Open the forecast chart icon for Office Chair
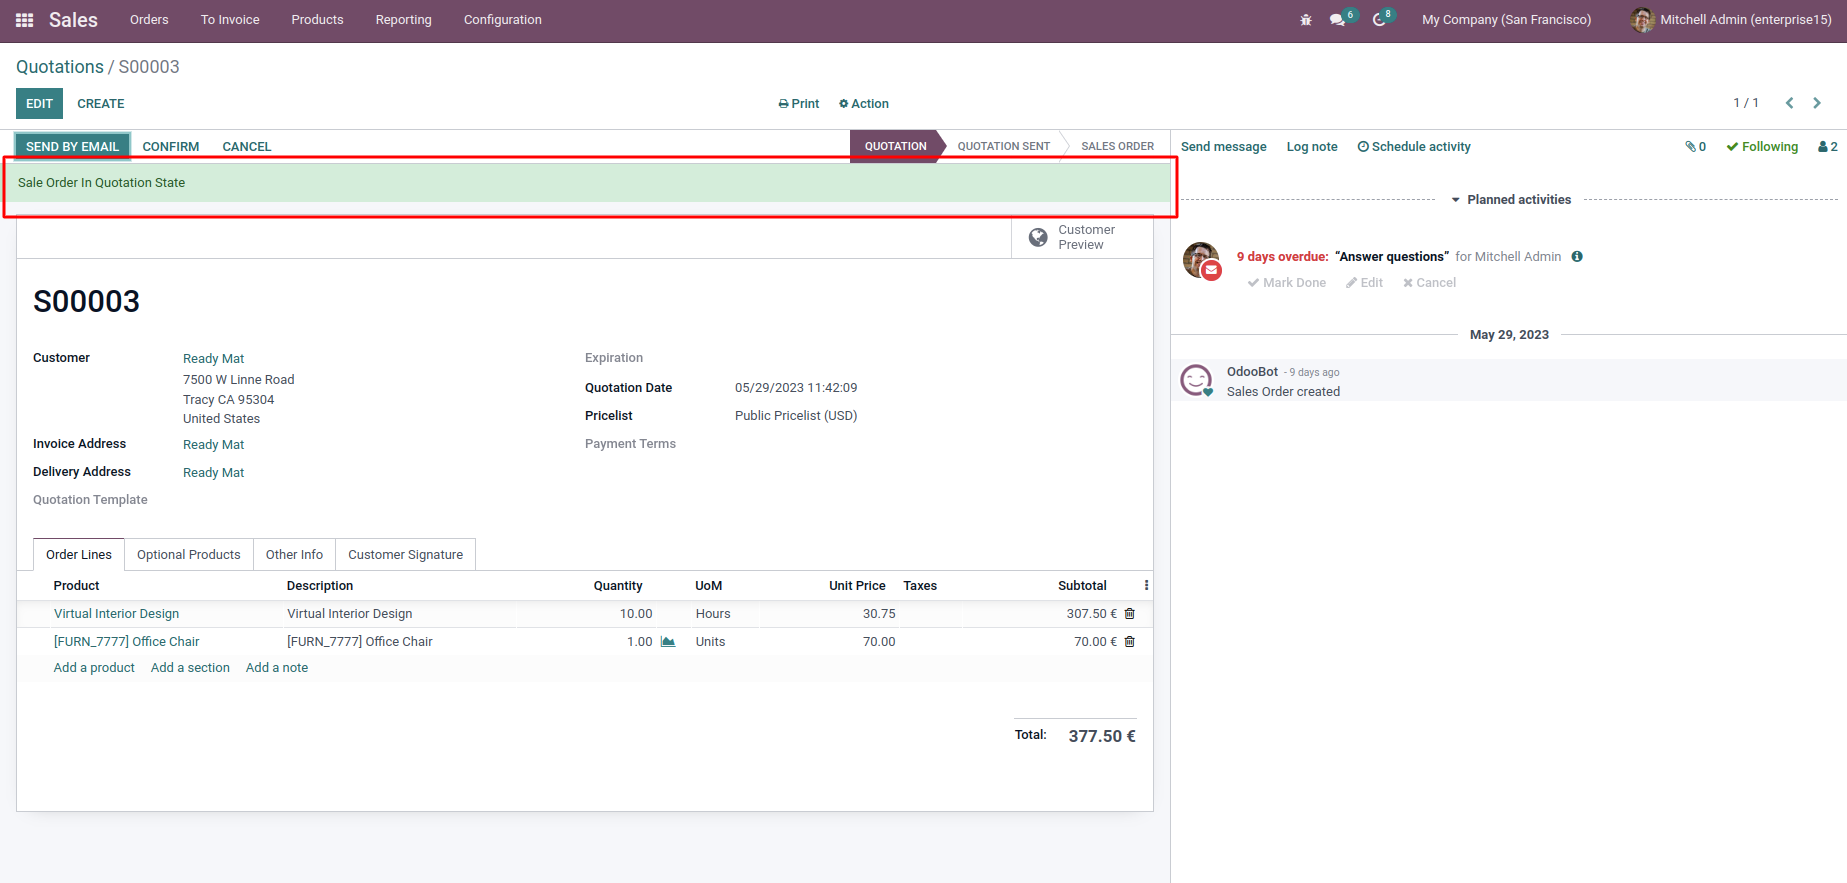Viewport: 1847px width, 883px height. 668,642
